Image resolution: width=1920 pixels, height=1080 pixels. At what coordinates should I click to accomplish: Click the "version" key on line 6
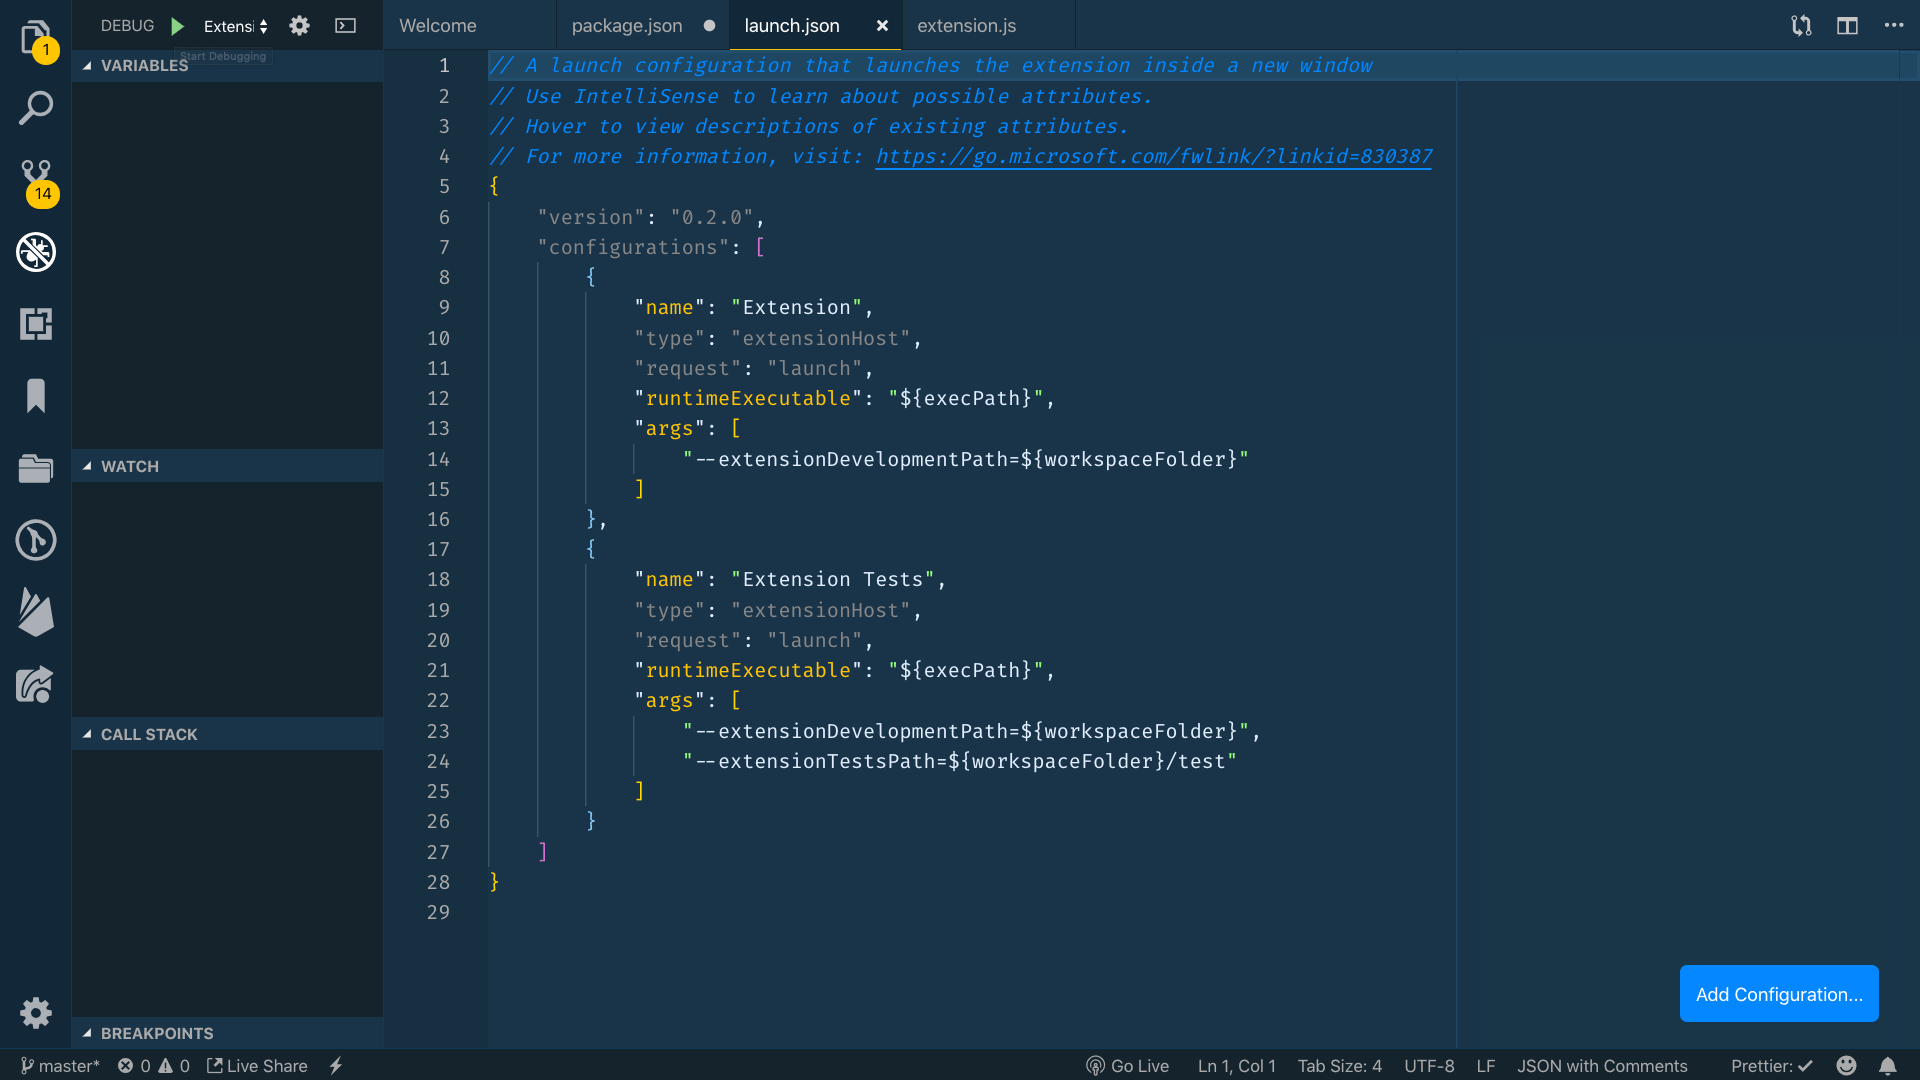coord(591,217)
